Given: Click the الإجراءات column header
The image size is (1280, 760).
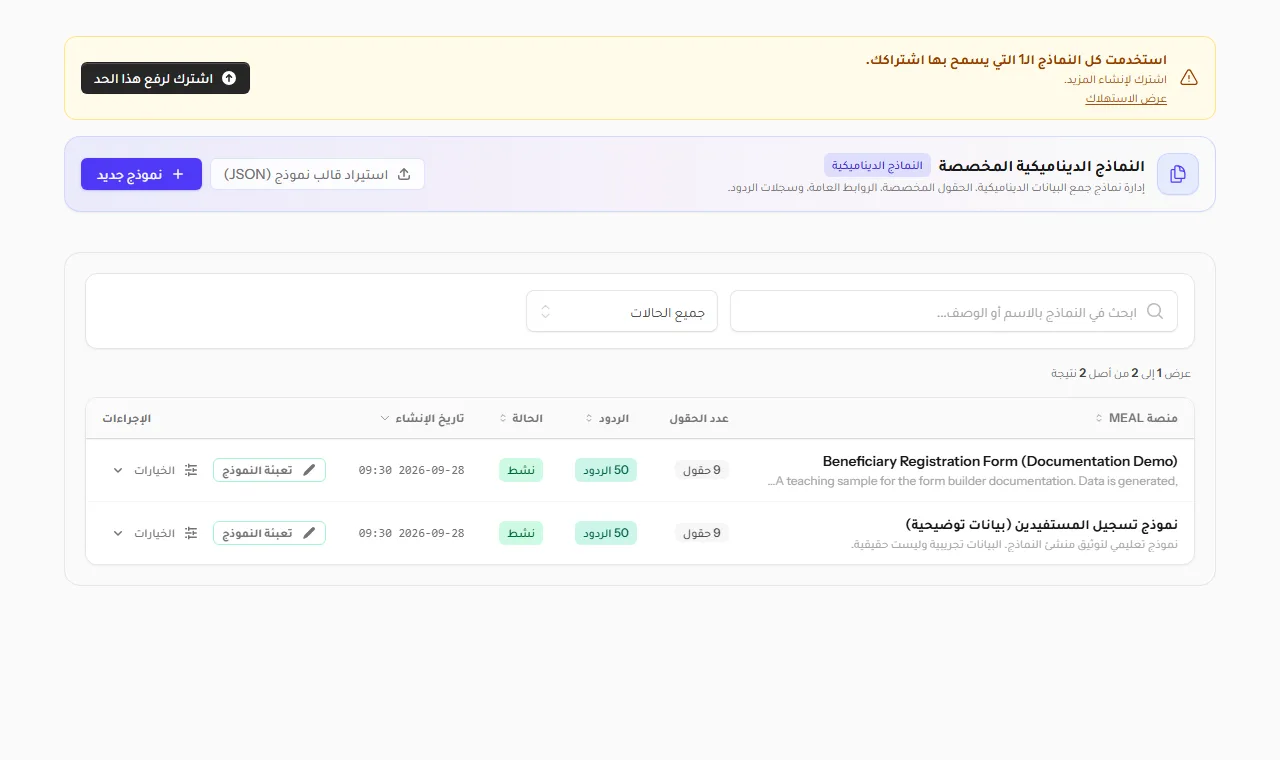Looking at the screenshot, I should coord(126,418).
